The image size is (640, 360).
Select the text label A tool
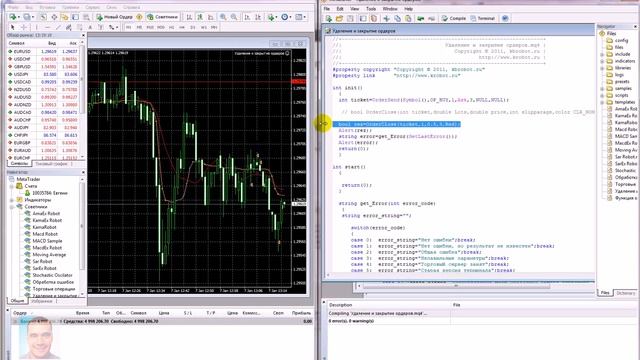point(90,27)
